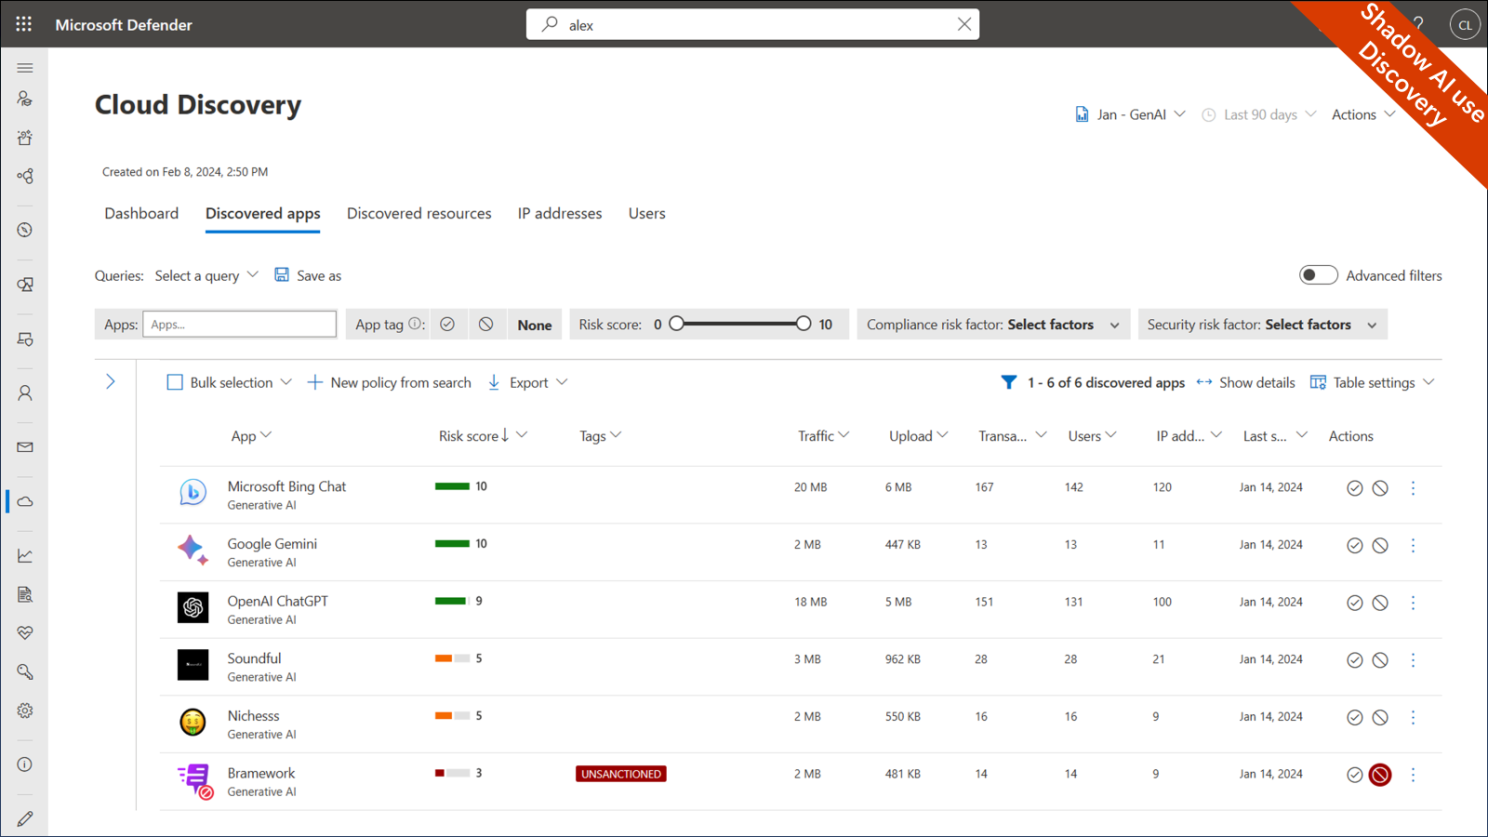Viewport: 1488px width, 837px height.
Task: Click the Save as query icon
Action: point(281,274)
